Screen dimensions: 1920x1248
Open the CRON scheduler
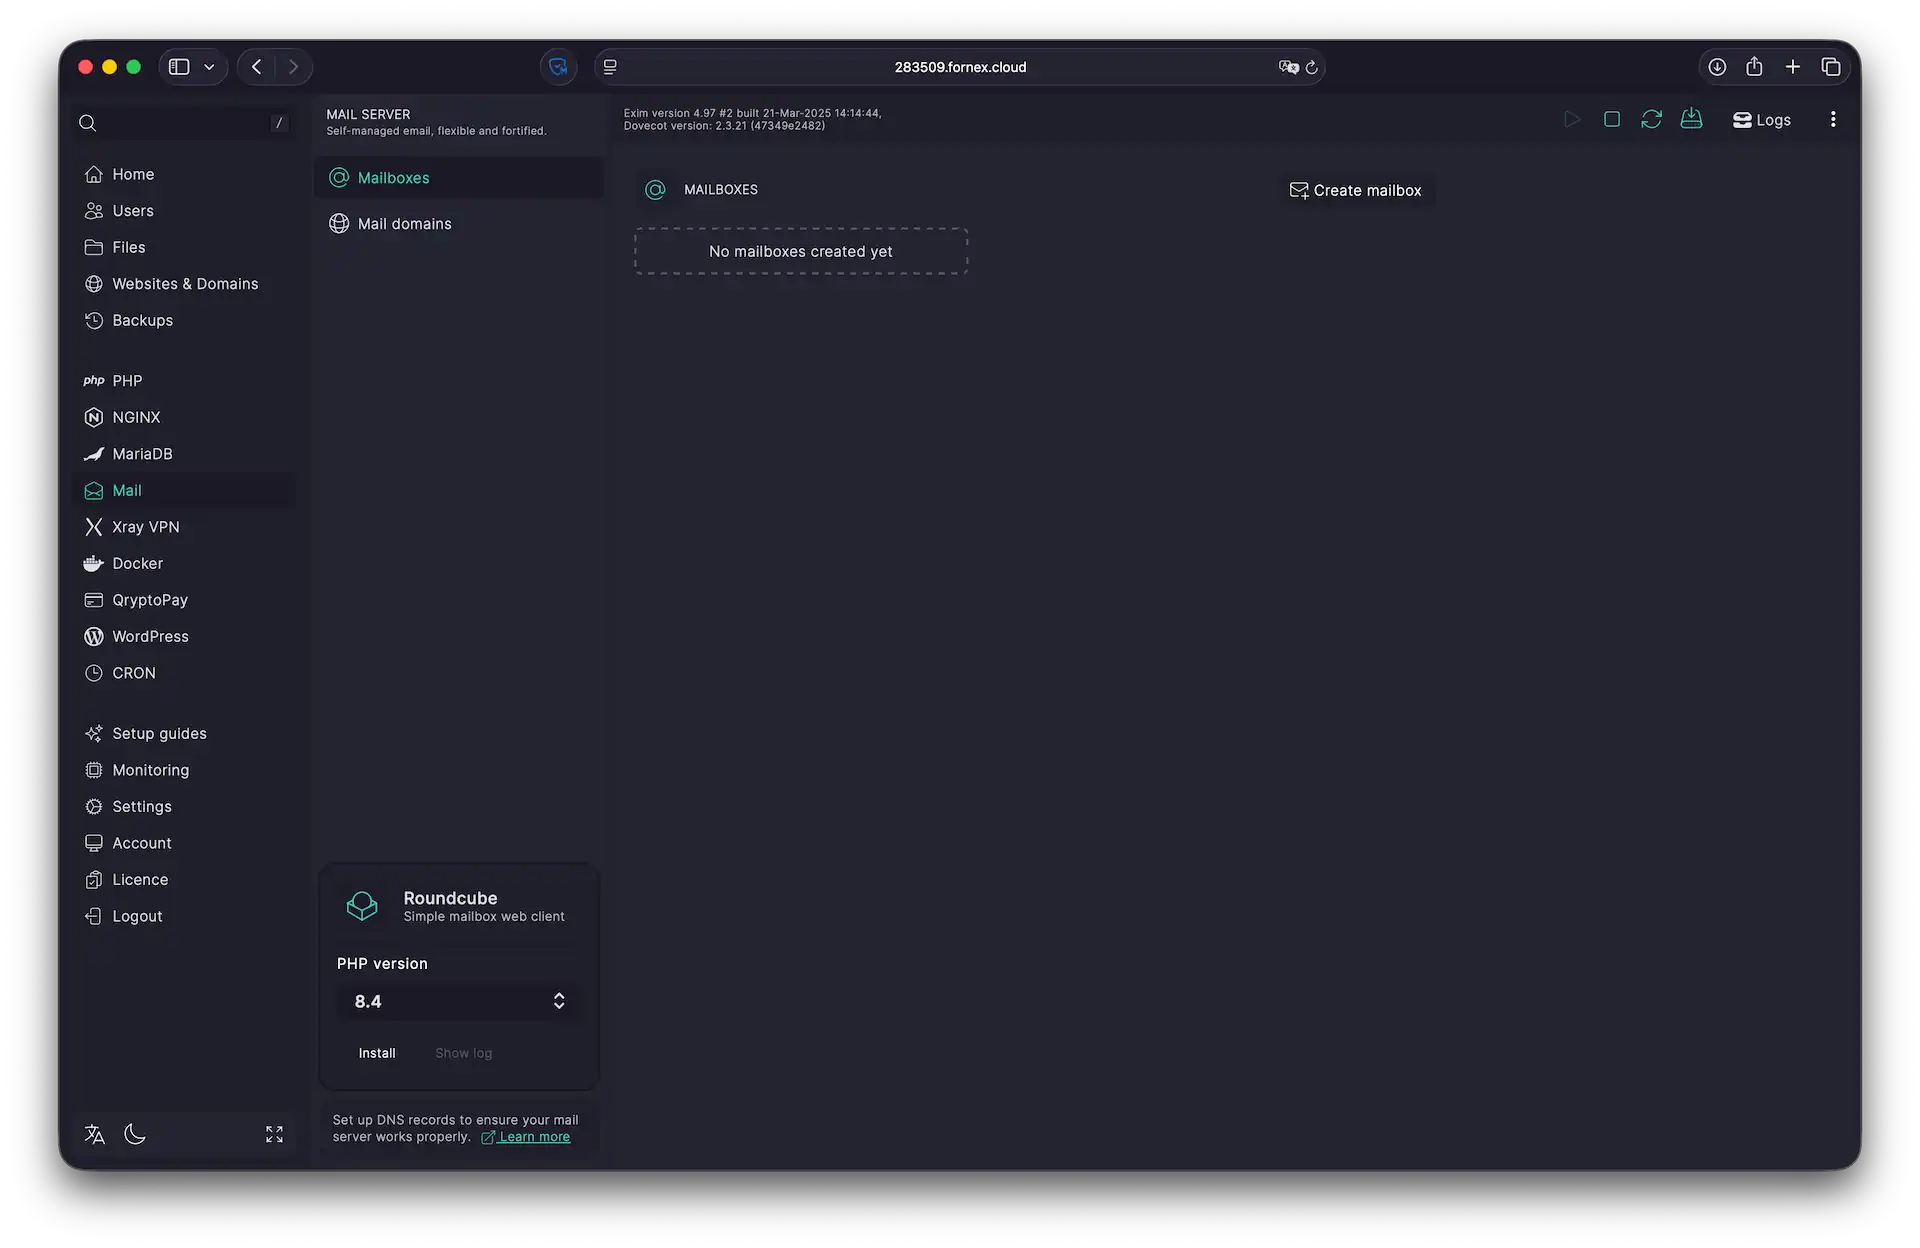[x=133, y=672]
